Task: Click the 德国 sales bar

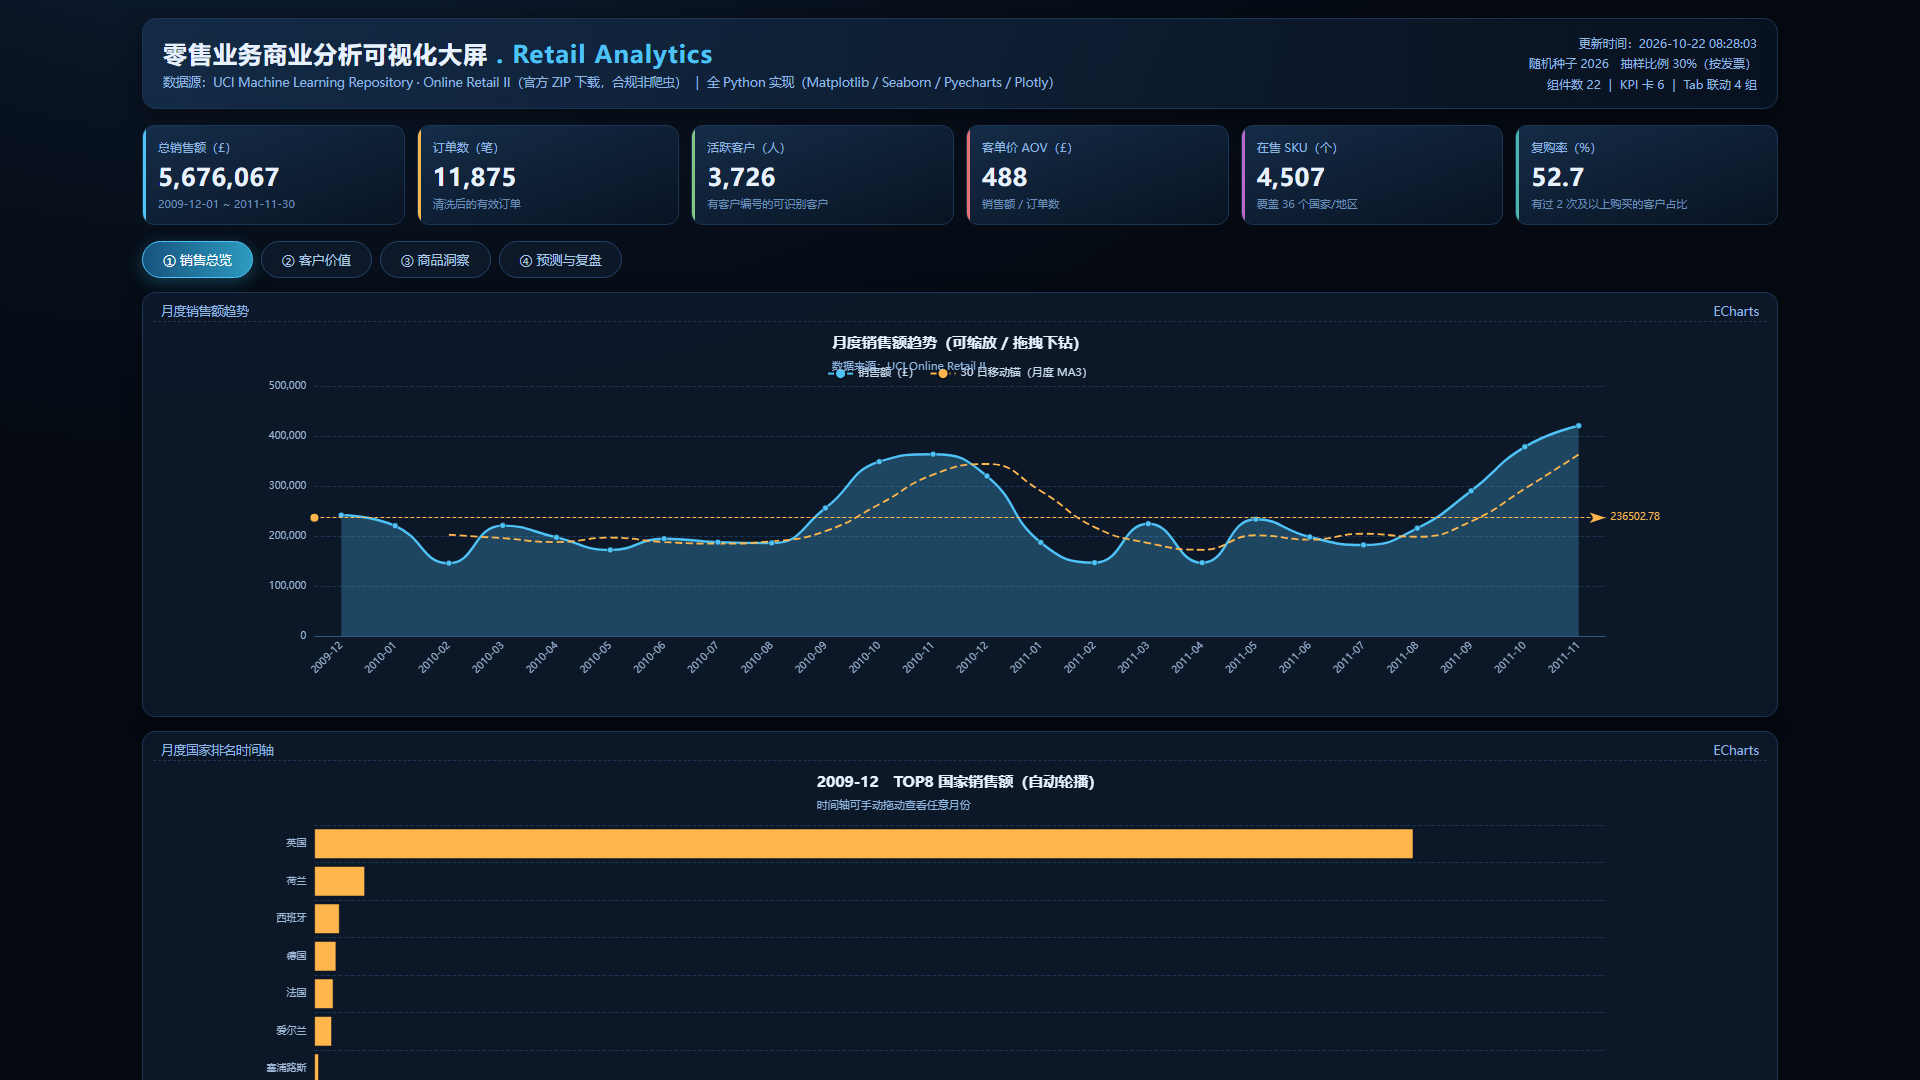Action: (x=325, y=956)
